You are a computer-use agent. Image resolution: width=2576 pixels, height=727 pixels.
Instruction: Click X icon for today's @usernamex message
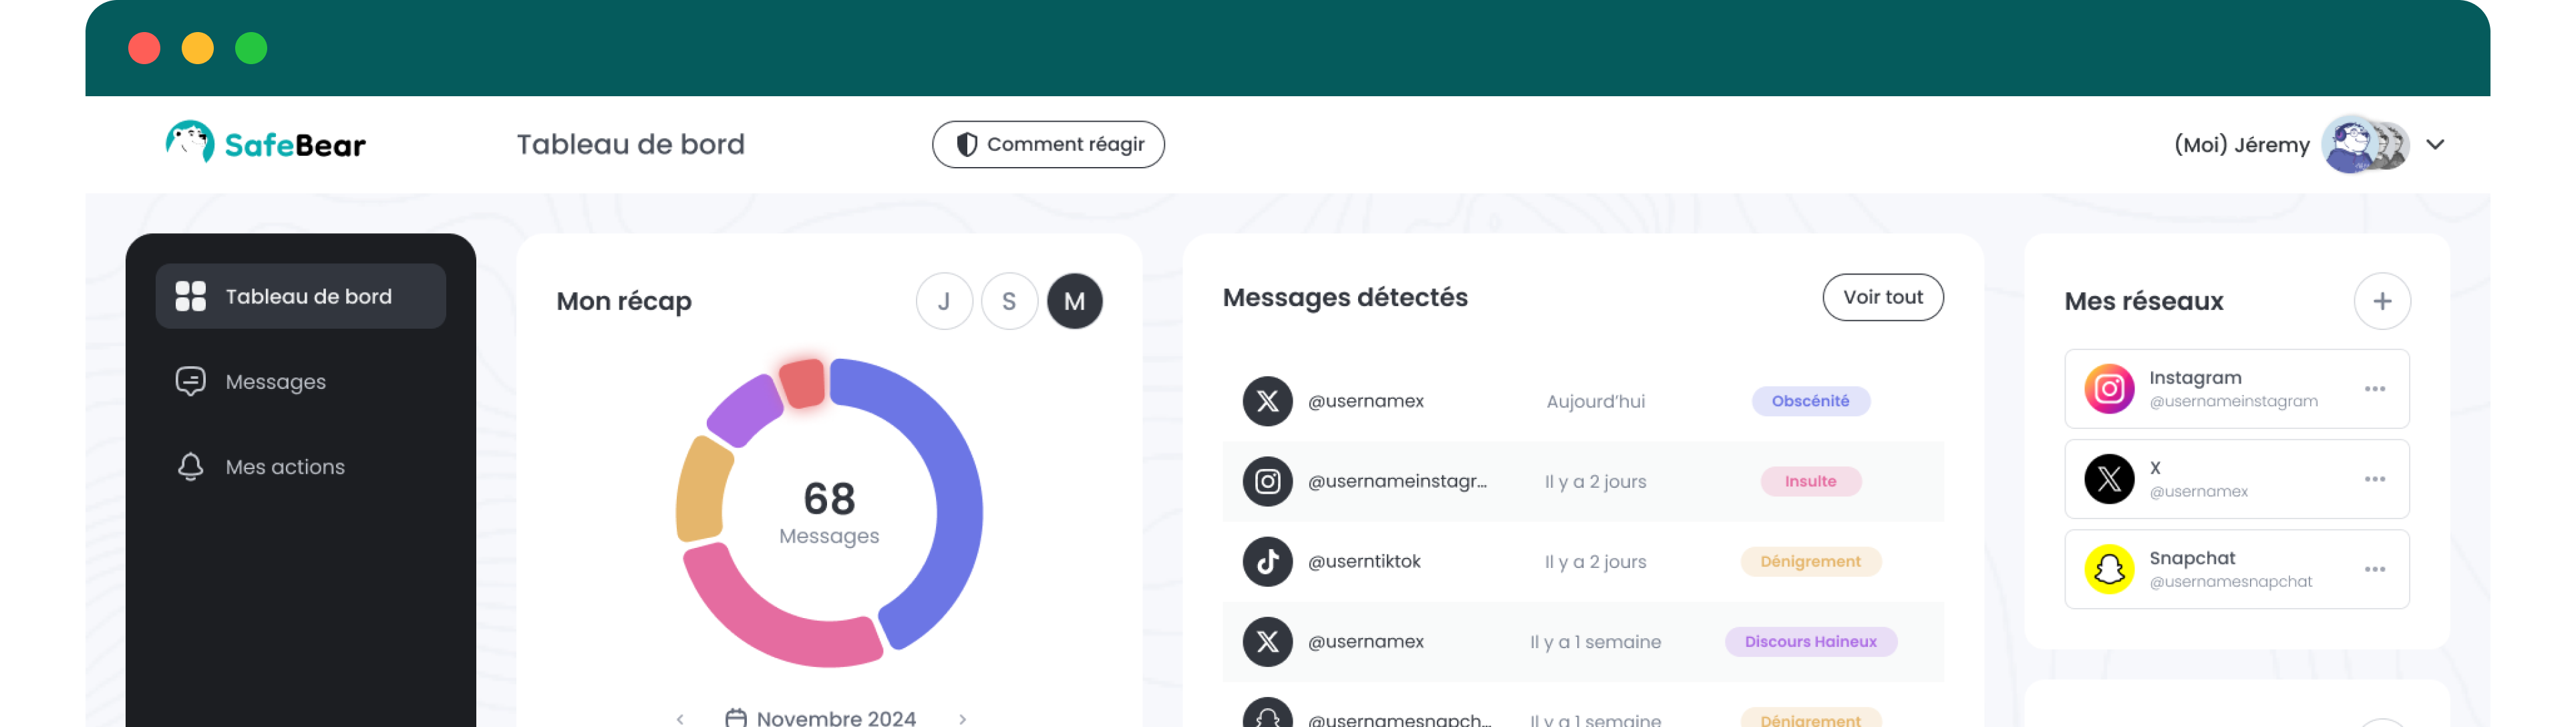1267,401
